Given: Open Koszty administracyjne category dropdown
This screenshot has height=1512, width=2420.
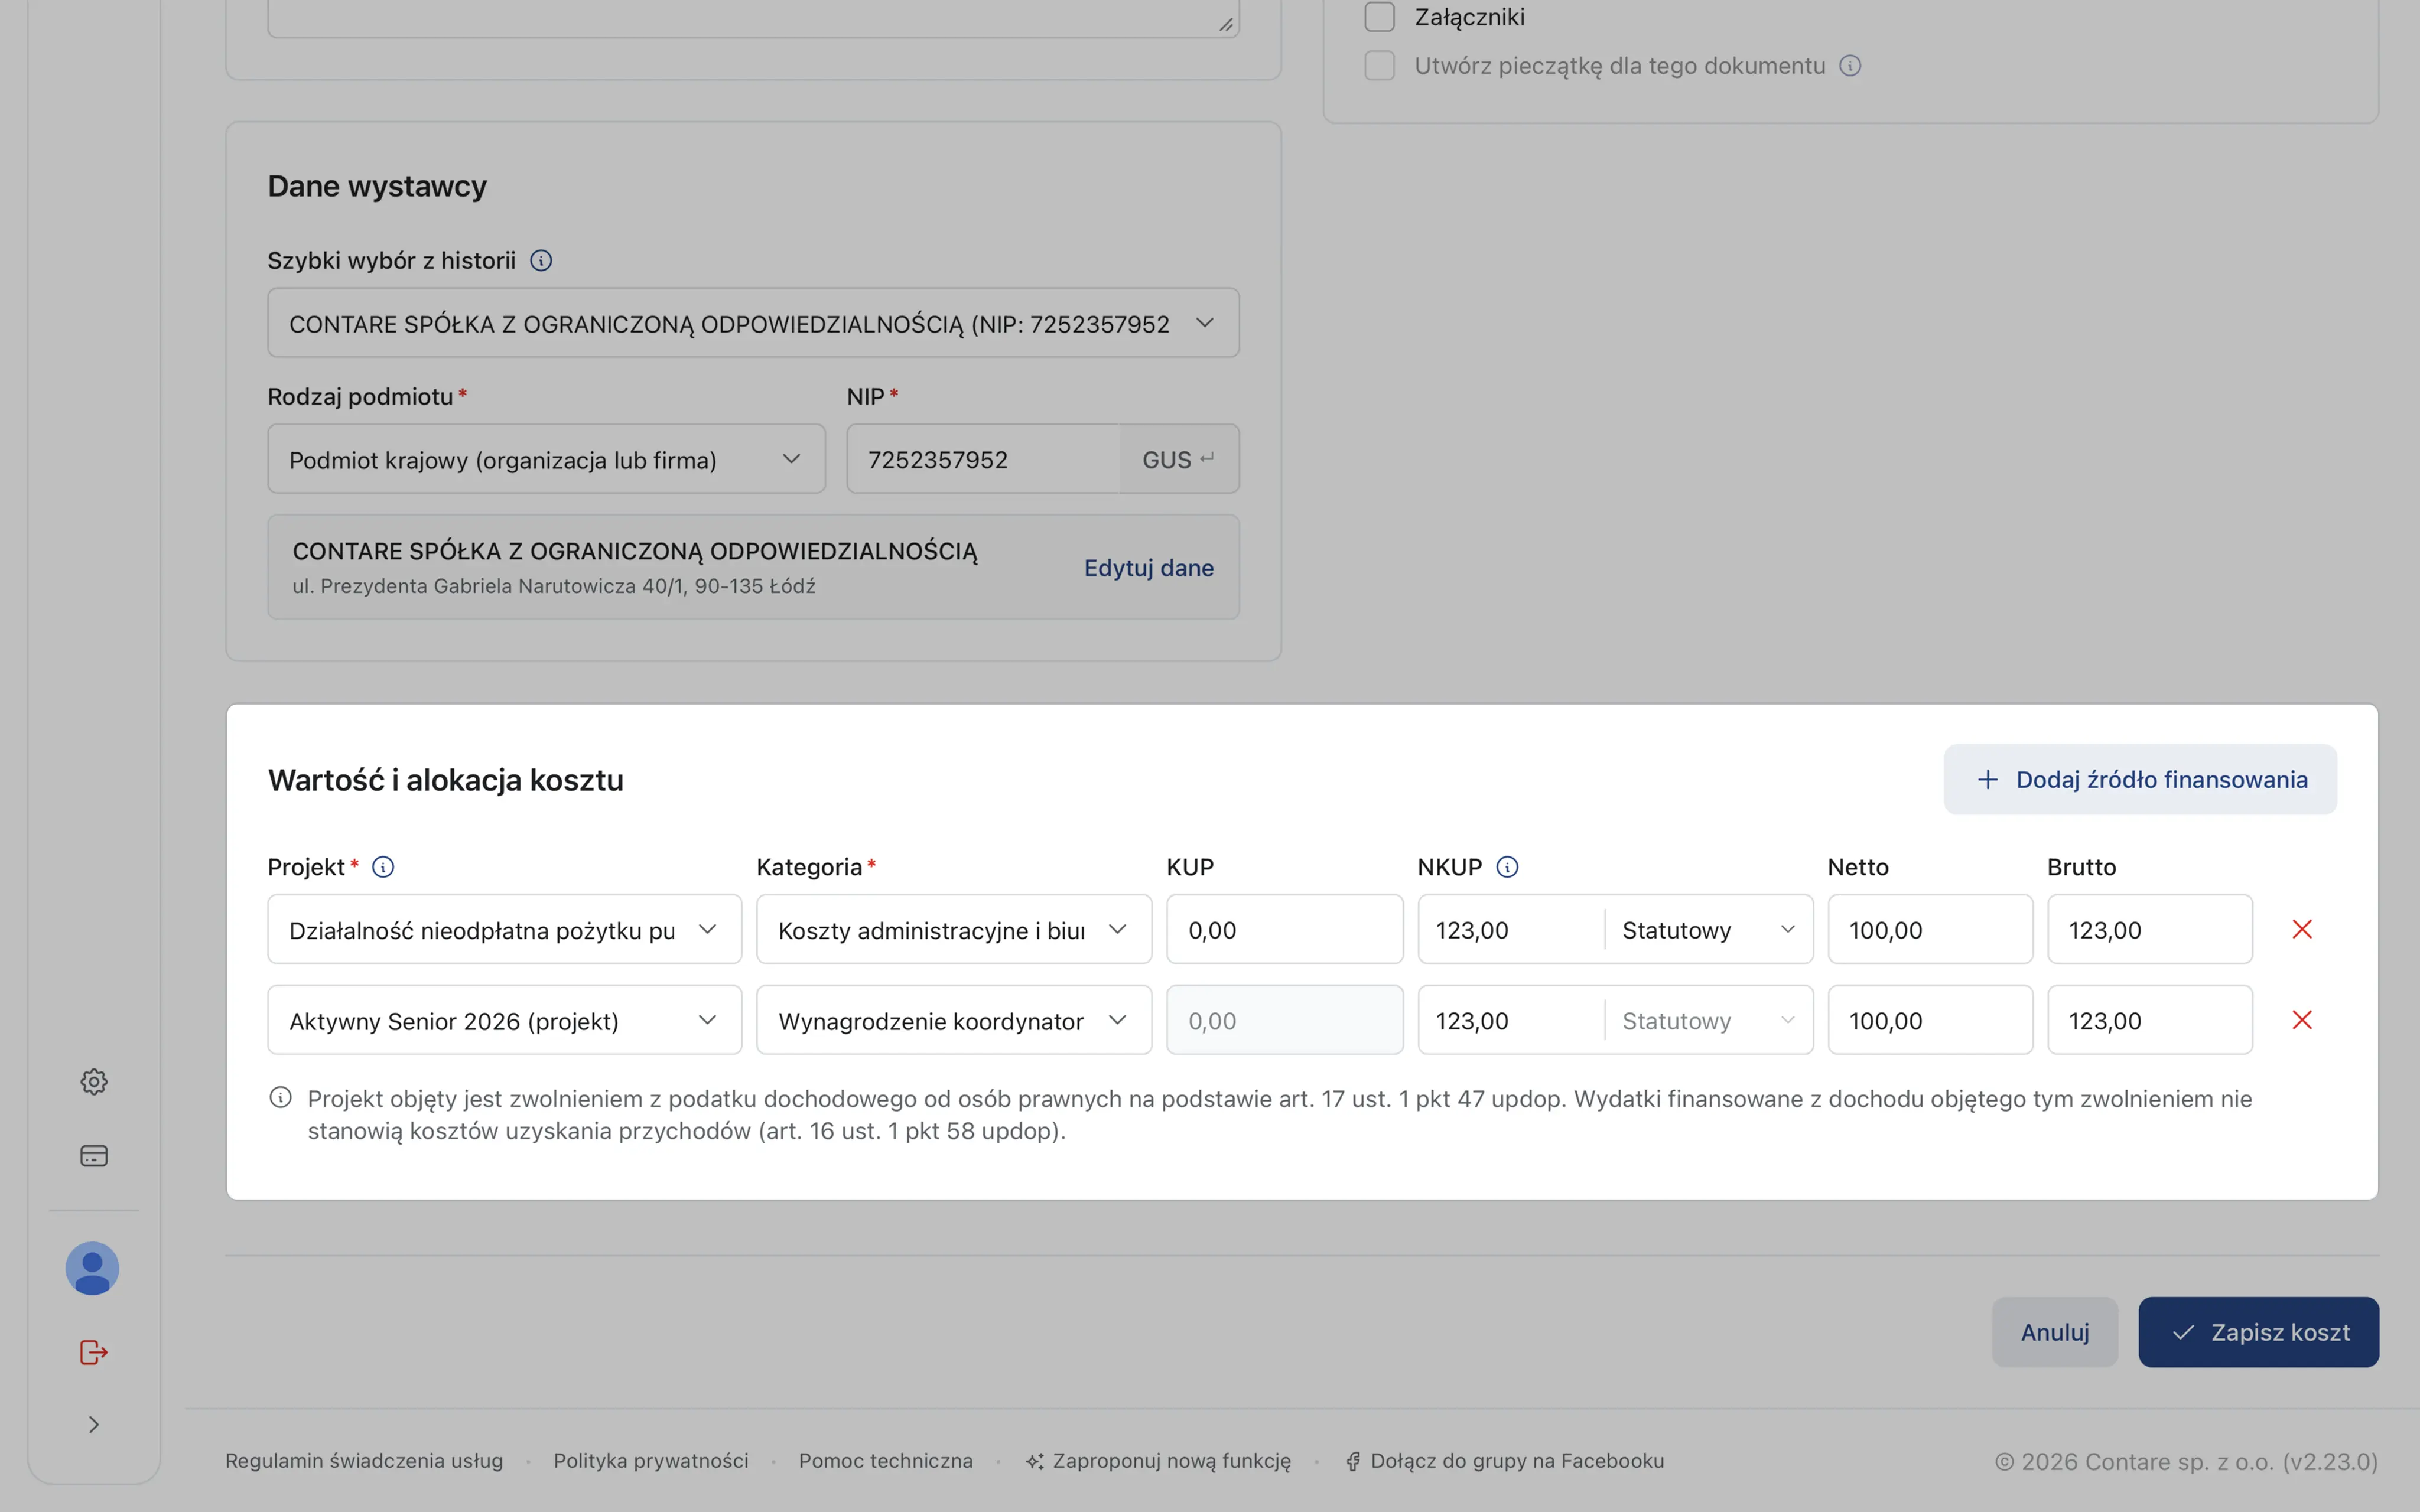Looking at the screenshot, I should tap(953, 930).
